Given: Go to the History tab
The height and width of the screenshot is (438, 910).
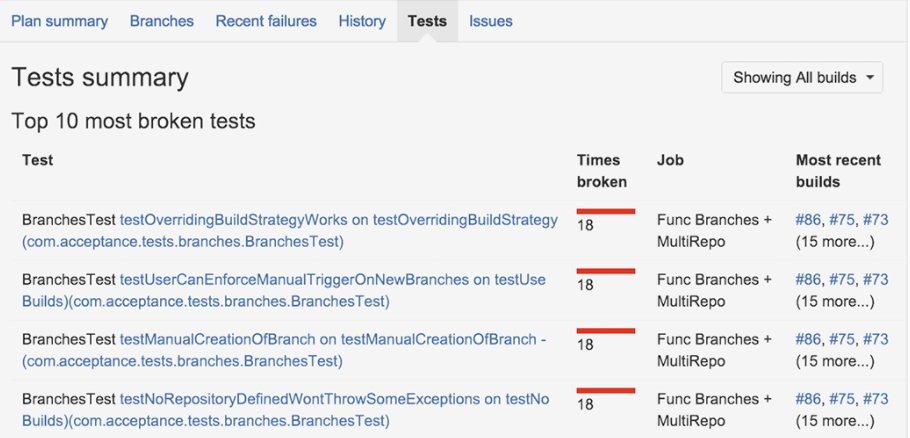Looking at the screenshot, I should (x=362, y=21).
